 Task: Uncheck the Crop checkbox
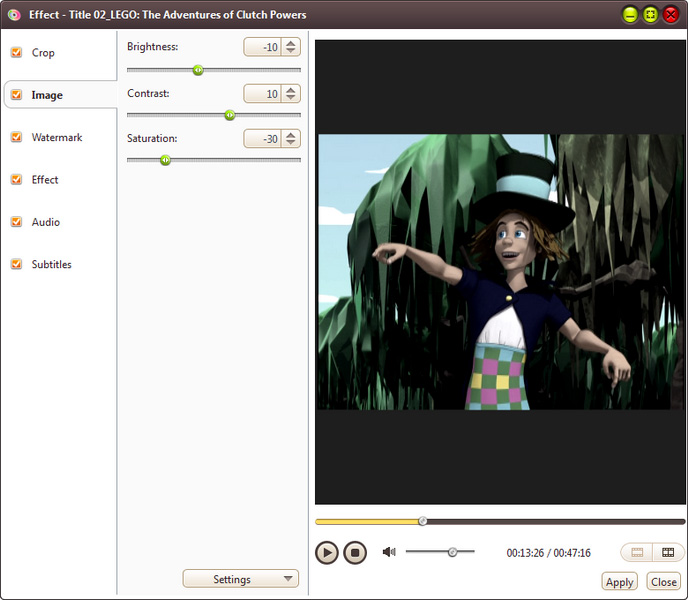tap(16, 53)
